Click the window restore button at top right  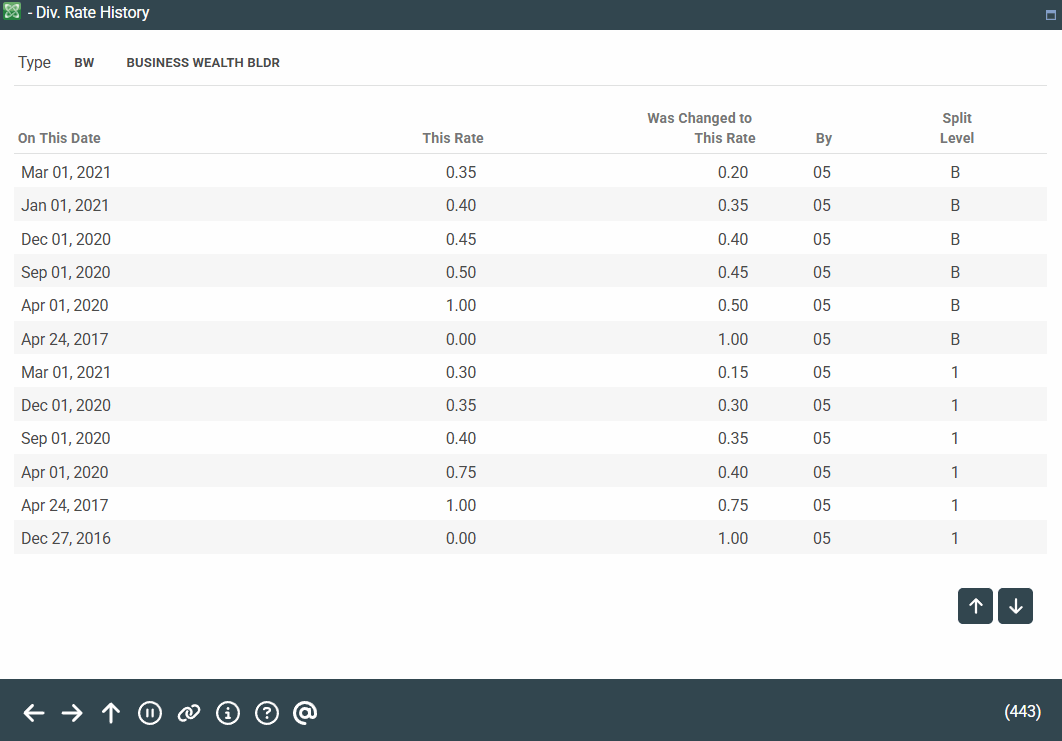point(1050,16)
